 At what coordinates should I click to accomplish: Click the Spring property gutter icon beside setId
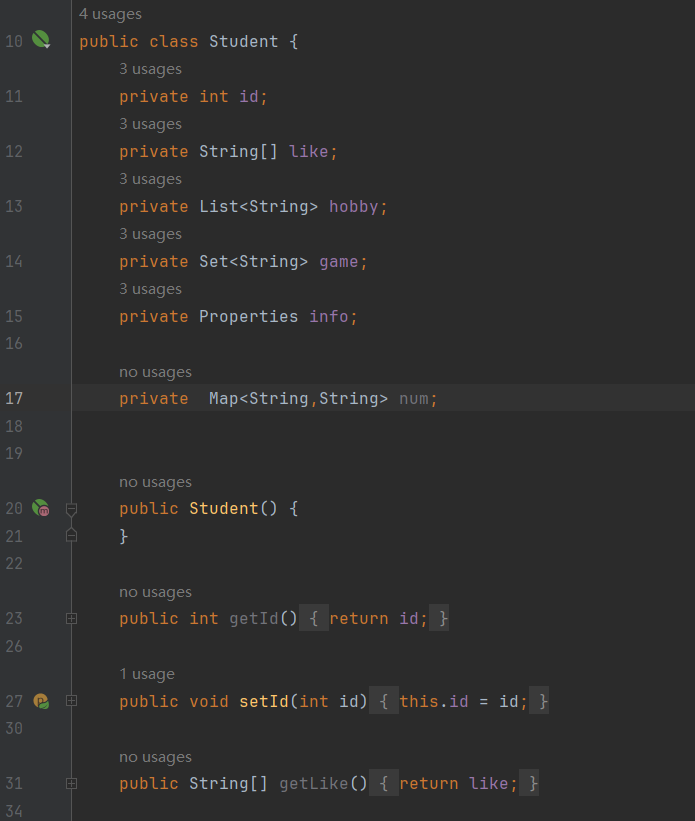pyautogui.click(x=41, y=701)
